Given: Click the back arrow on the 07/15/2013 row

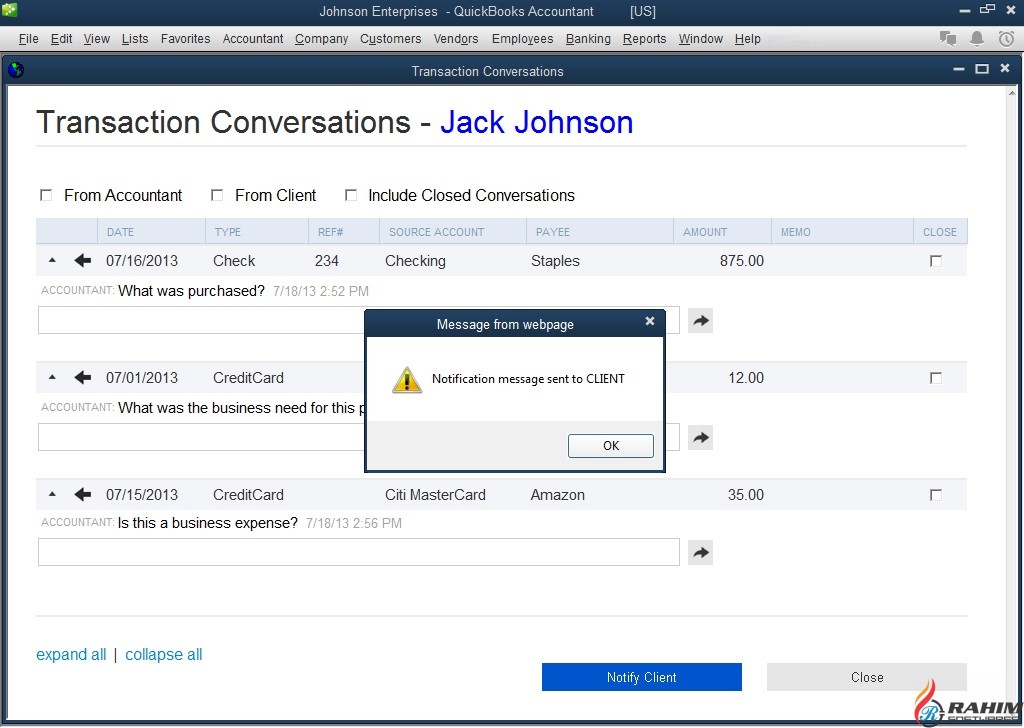Looking at the screenshot, I should click(83, 495).
